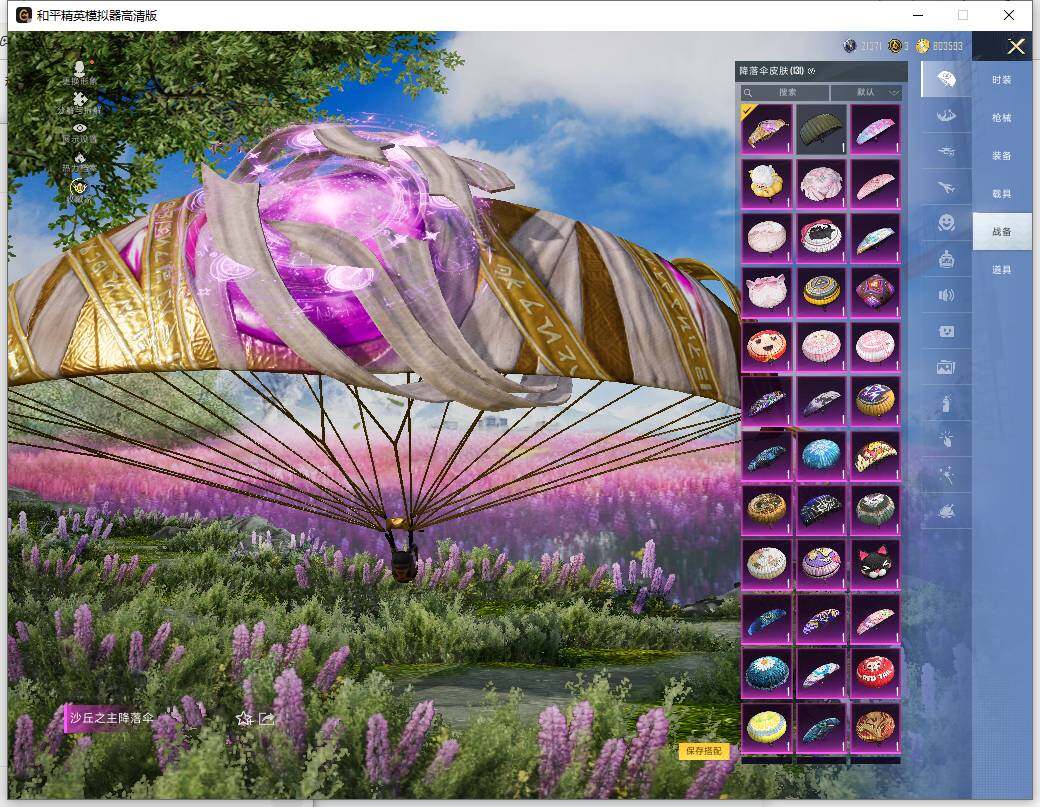
Task: Select the robot pet category icon
Action: 946,259
